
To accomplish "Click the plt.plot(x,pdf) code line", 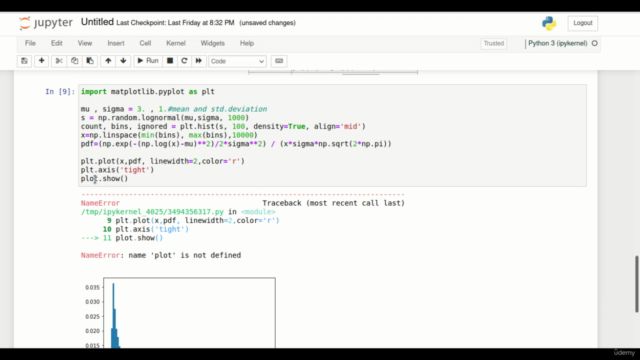I will (162, 161).
